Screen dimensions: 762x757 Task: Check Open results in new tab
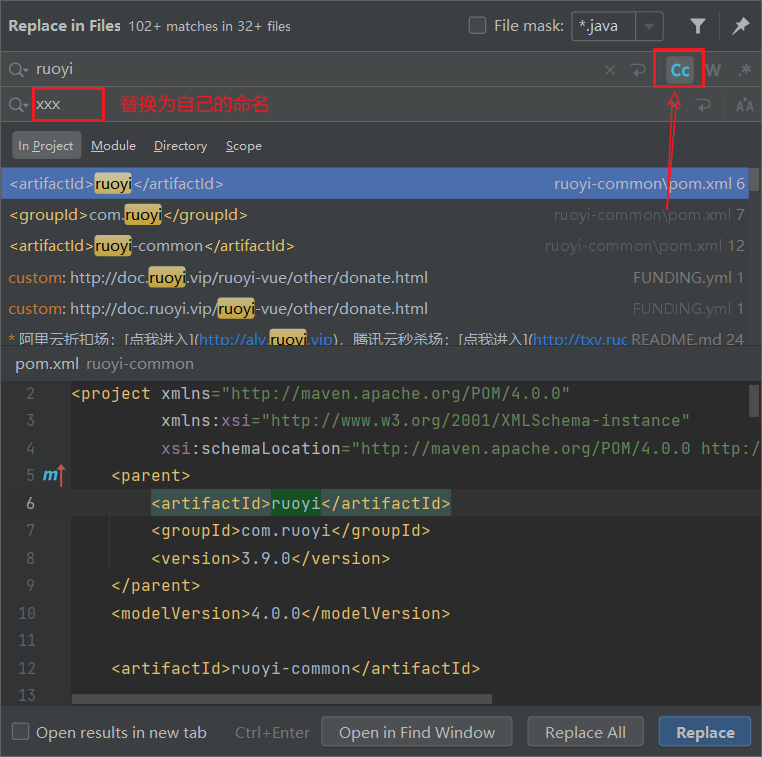pyautogui.click(x=20, y=731)
